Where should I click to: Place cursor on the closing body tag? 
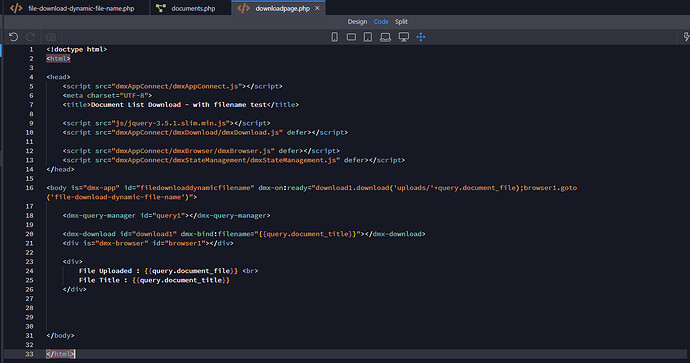tap(60, 335)
